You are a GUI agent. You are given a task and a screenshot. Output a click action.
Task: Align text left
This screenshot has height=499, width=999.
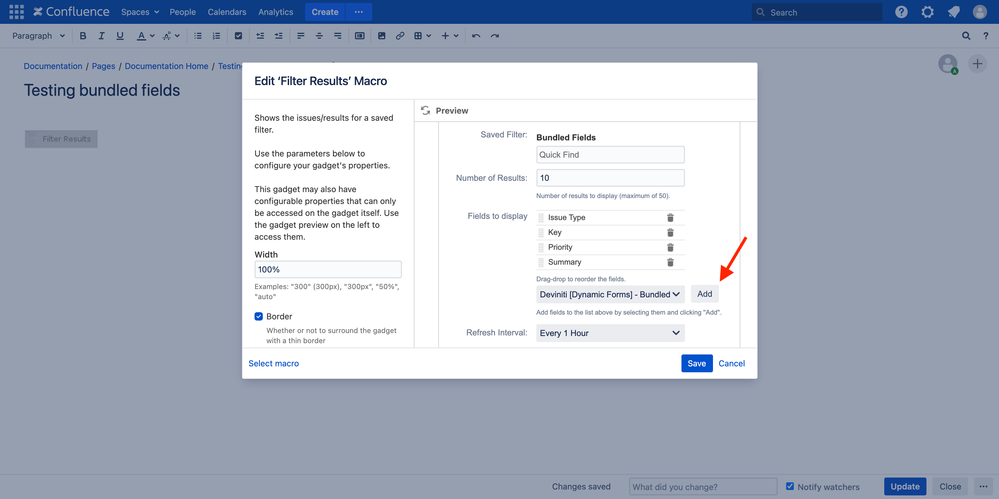301,36
